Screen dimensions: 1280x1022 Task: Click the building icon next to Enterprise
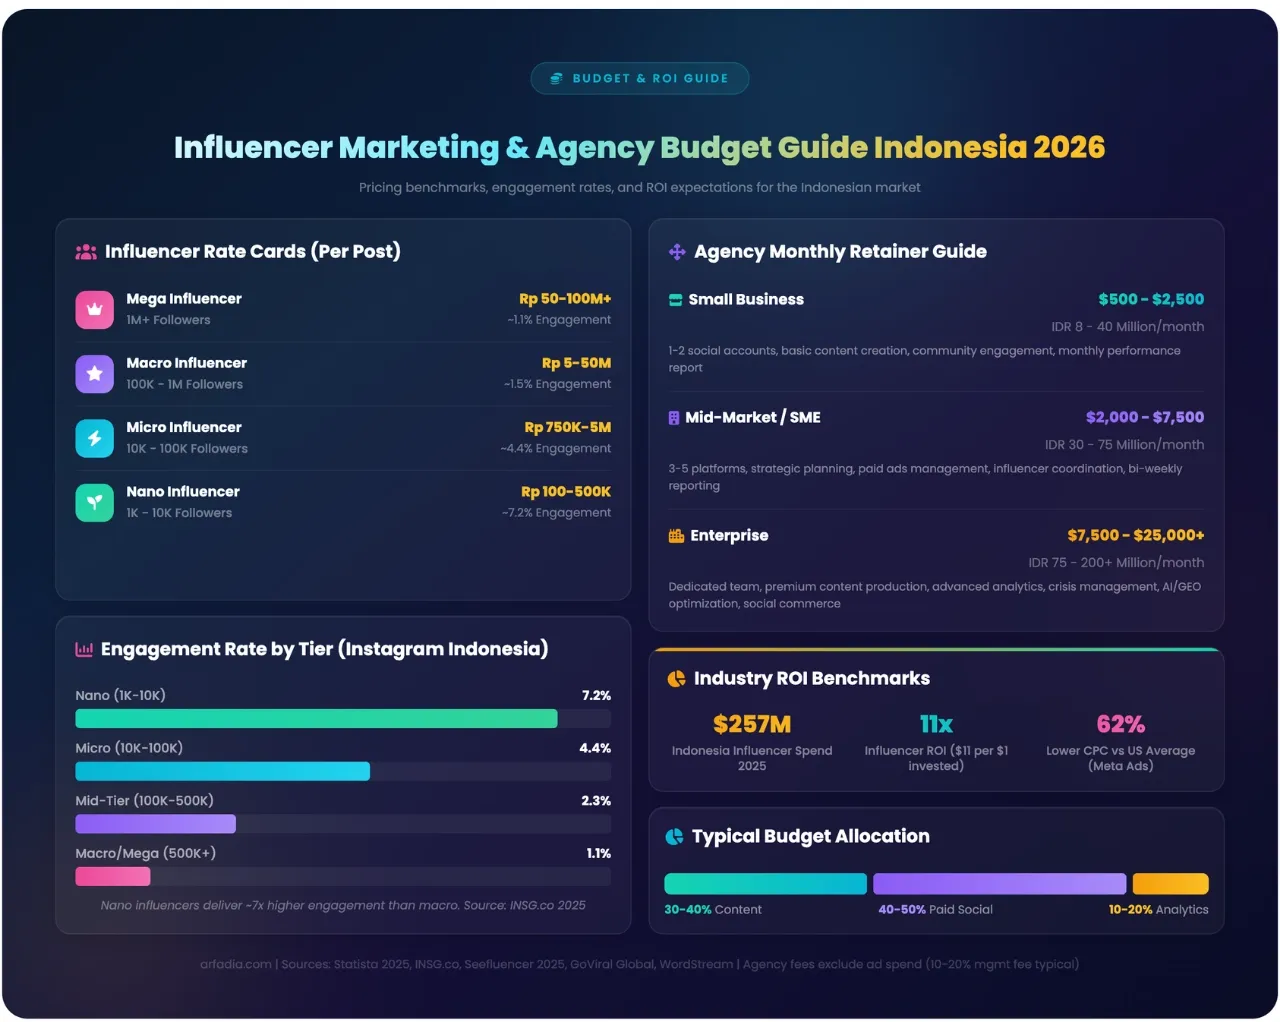[674, 535]
